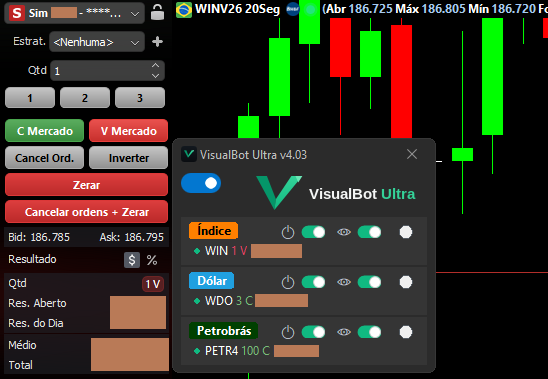Show result in currency with $ icon
Screen dimensions: 548x379
132,260
